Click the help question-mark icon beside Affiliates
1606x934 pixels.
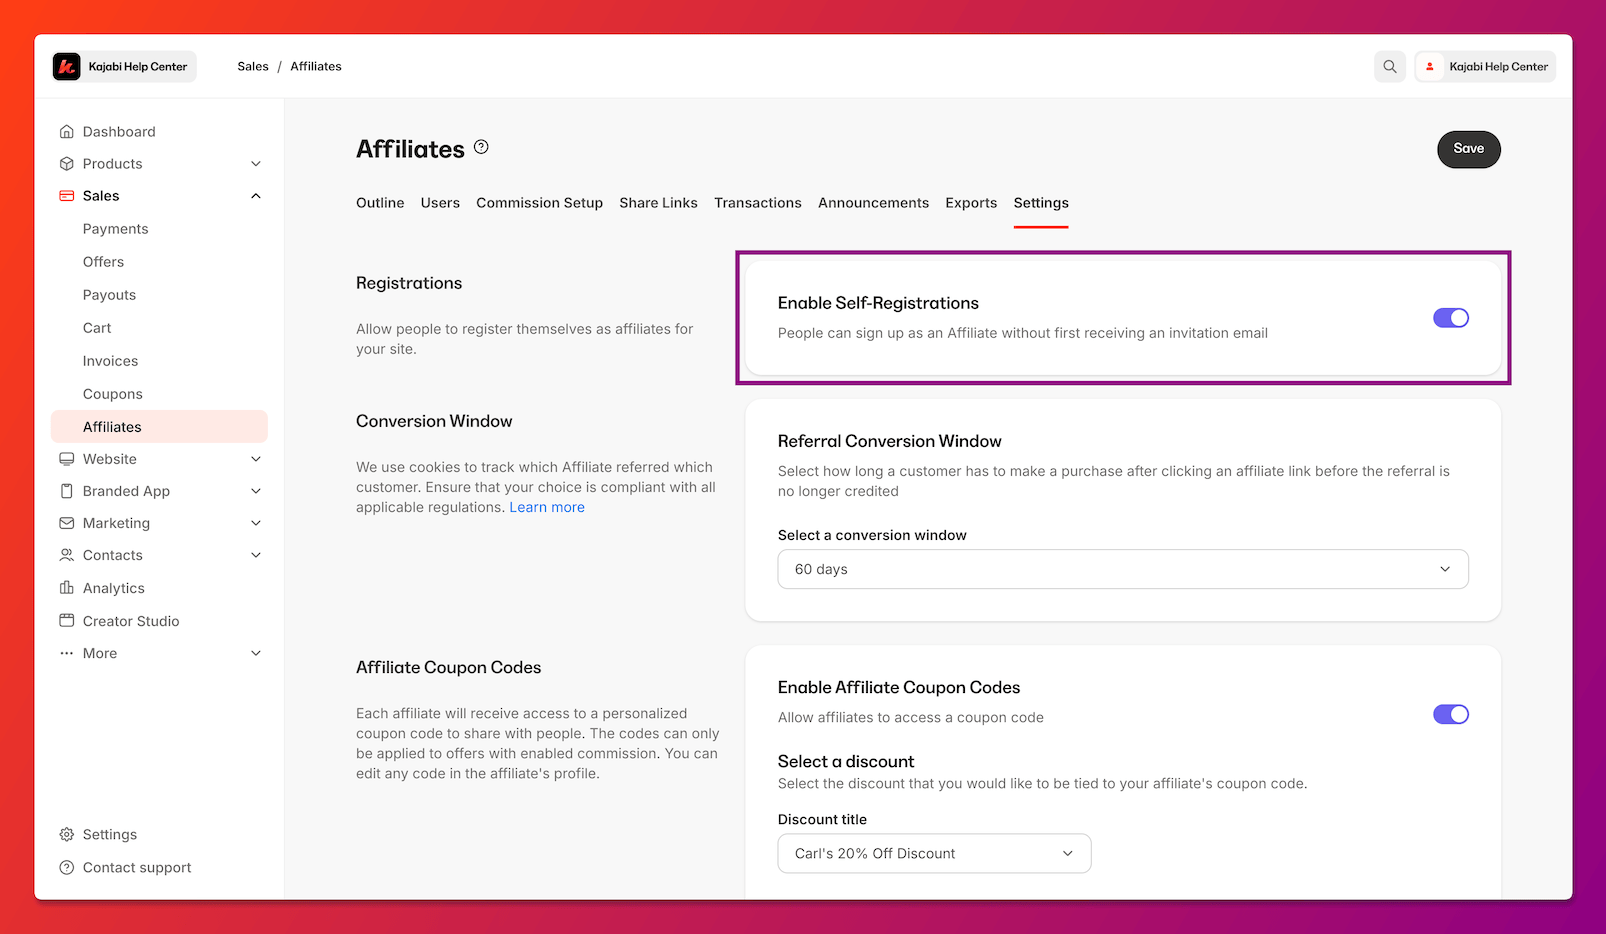click(x=481, y=146)
